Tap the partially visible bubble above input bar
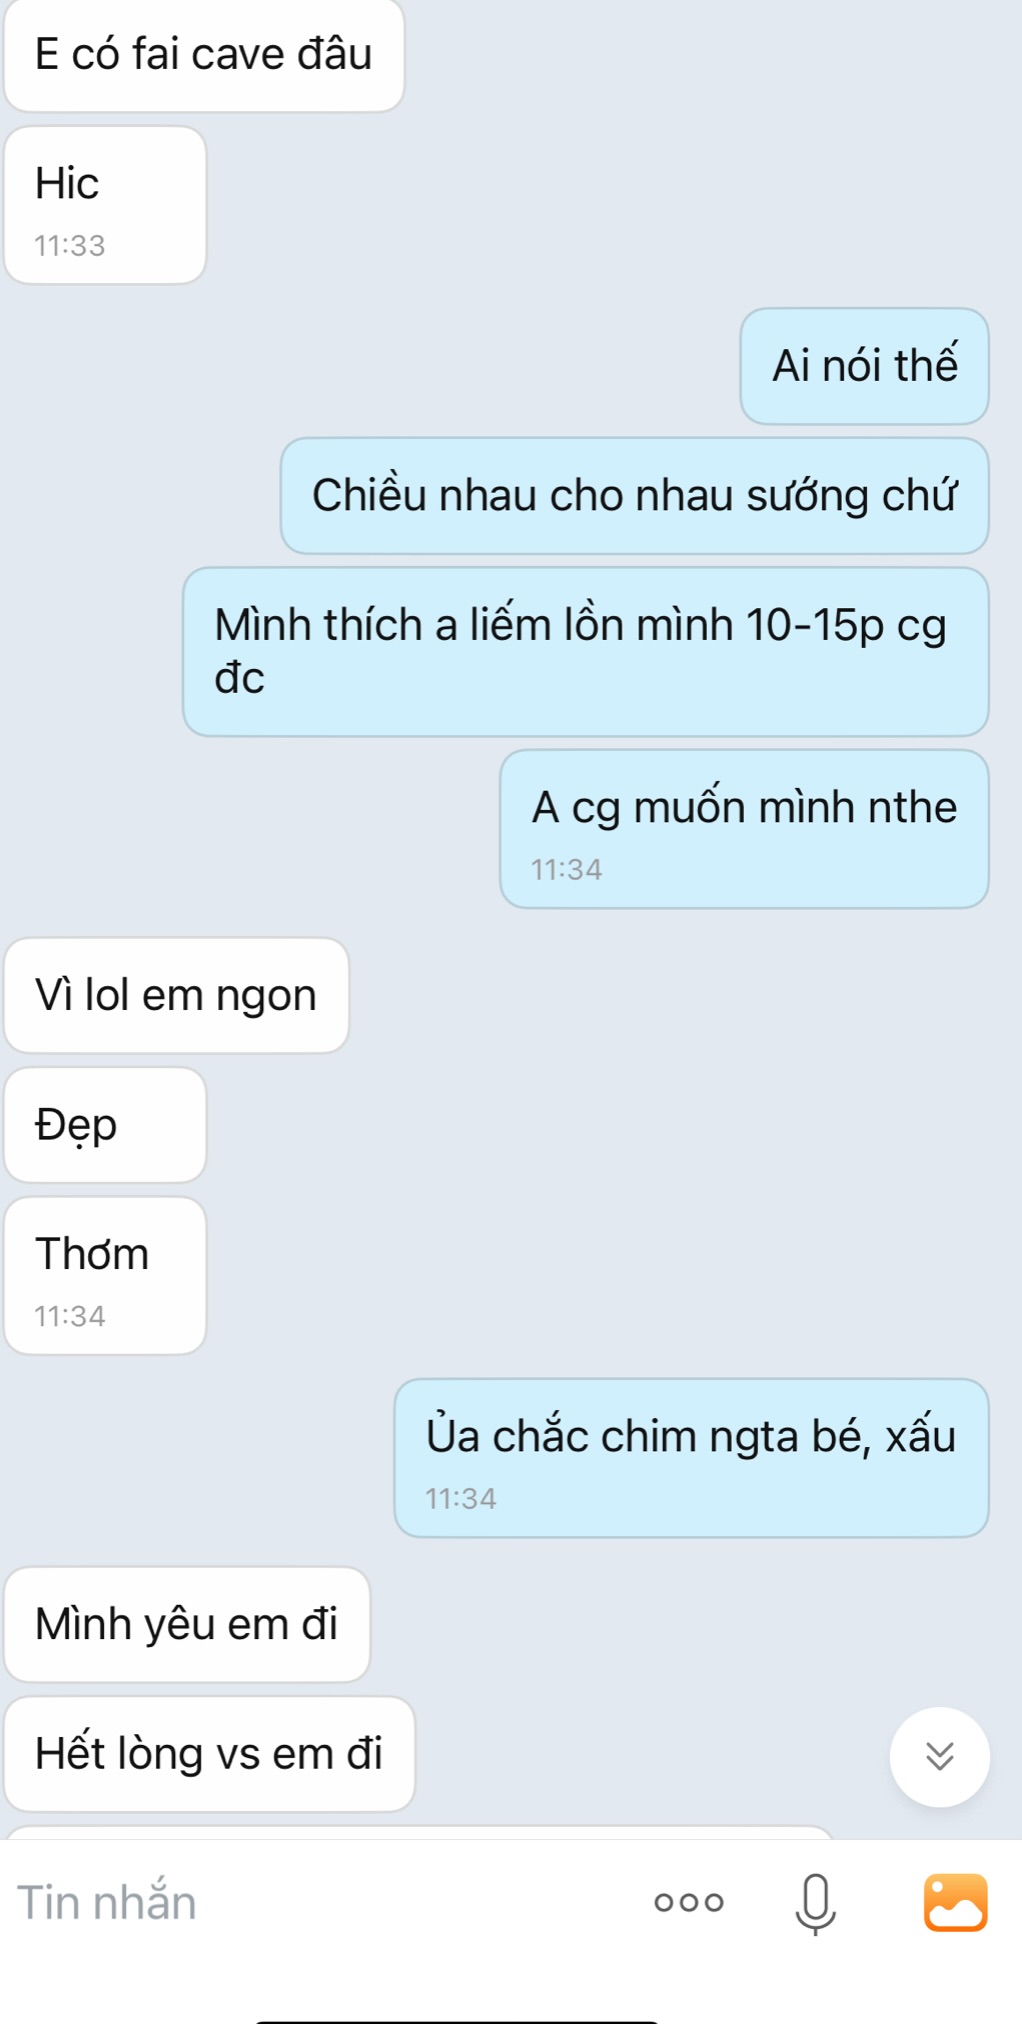The height and width of the screenshot is (2024, 1022). coord(420,1832)
